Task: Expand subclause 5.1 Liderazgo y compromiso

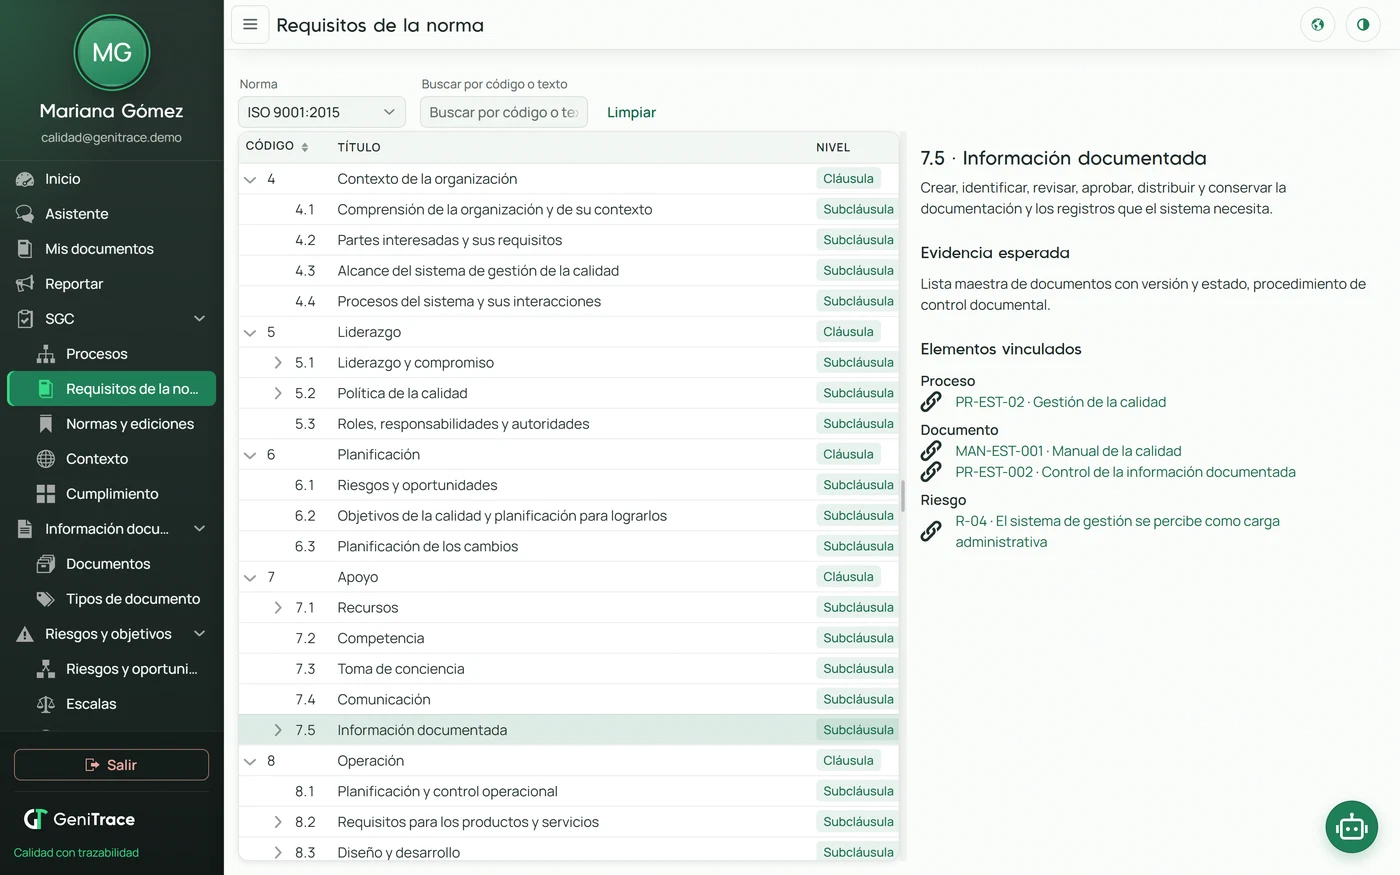Action: pos(278,363)
